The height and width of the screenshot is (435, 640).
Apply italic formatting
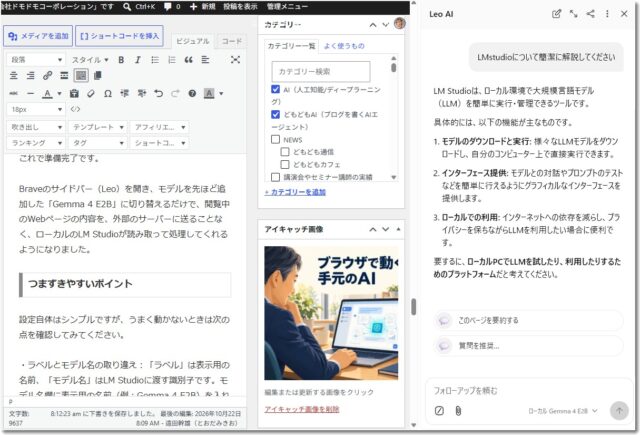(x=138, y=60)
